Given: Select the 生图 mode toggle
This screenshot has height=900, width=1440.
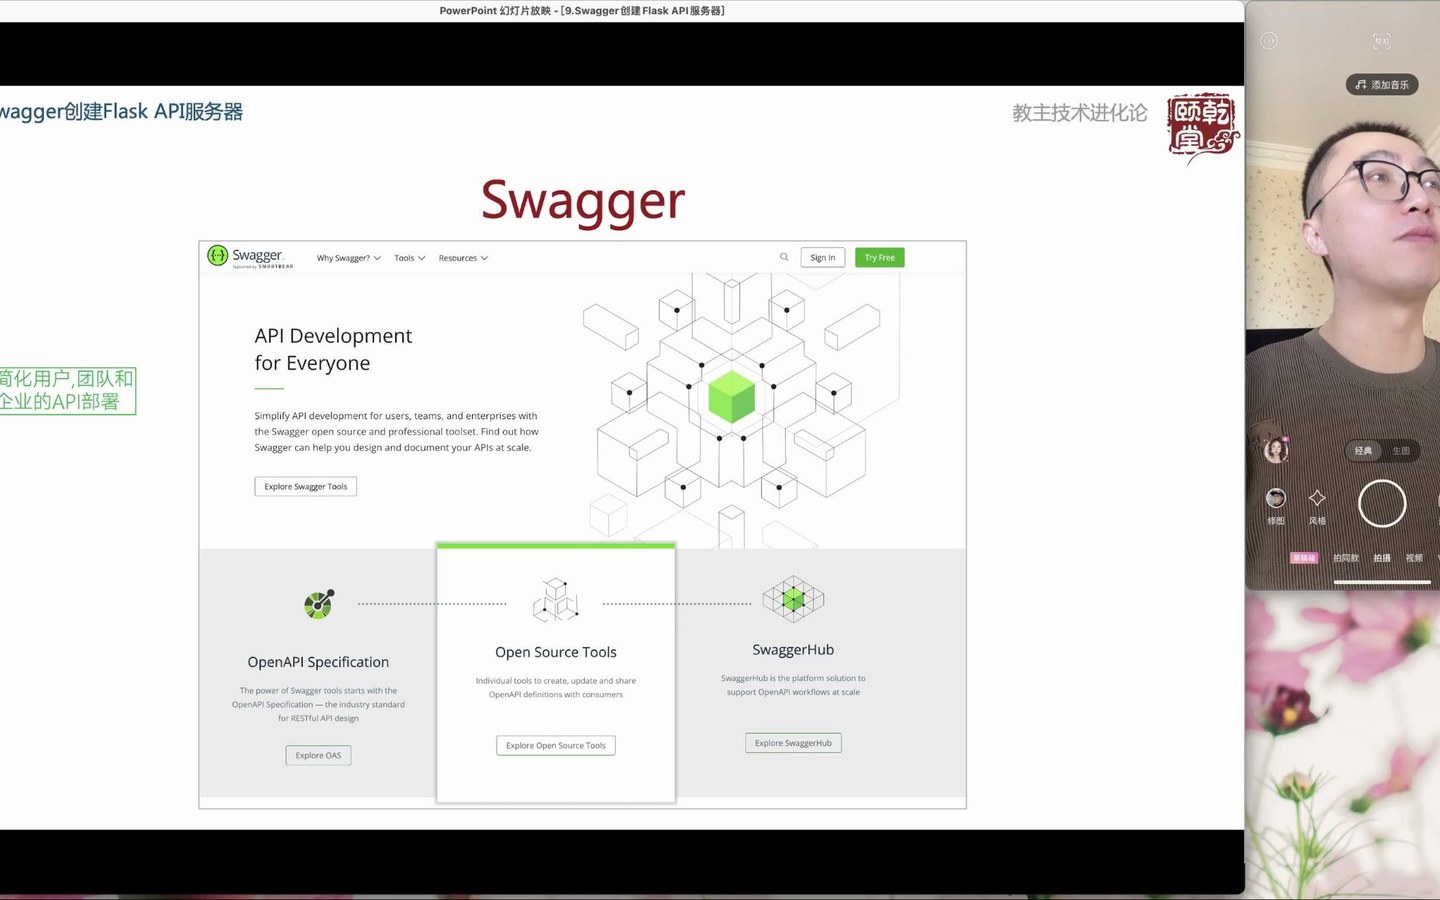Looking at the screenshot, I should point(1401,451).
